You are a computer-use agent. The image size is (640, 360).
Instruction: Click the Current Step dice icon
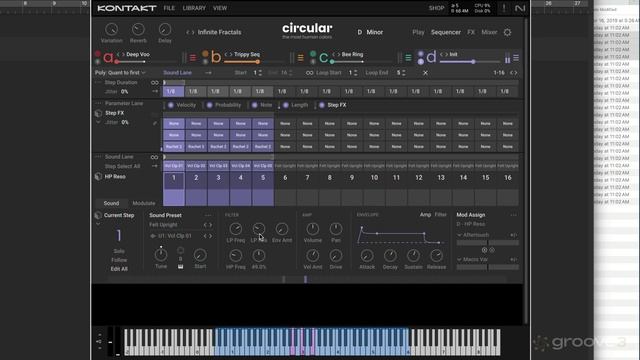coord(98,215)
